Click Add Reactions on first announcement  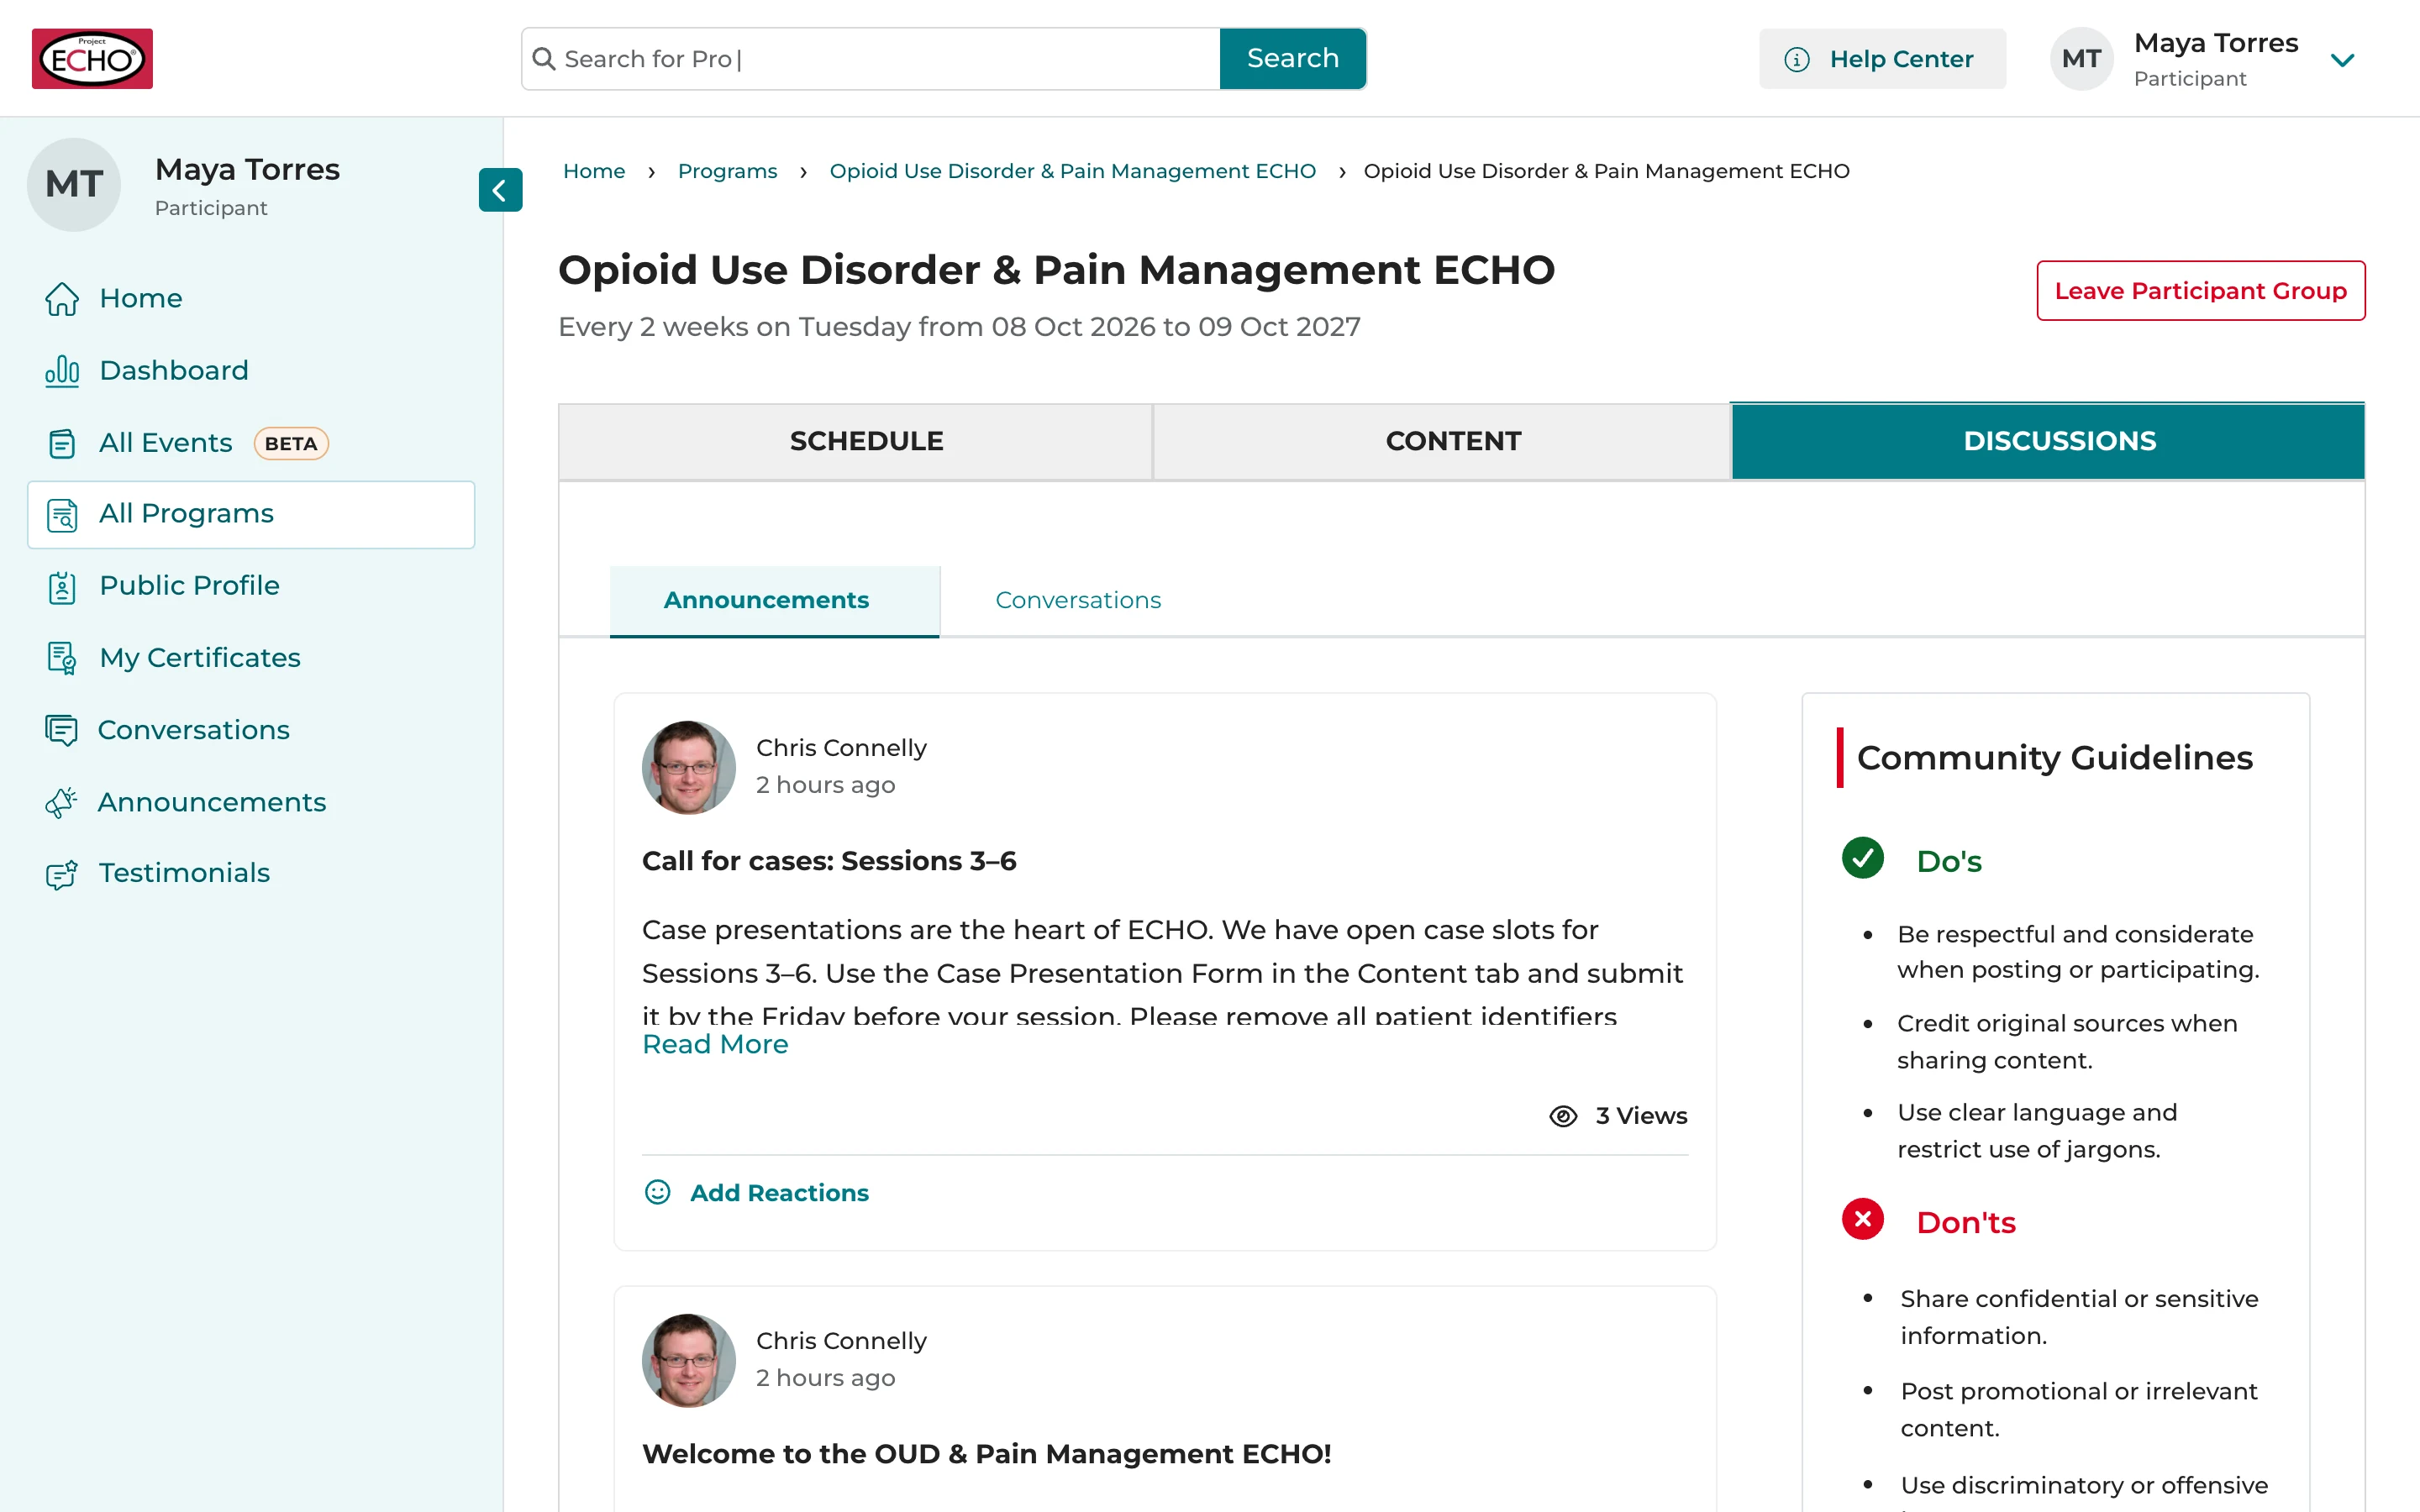[756, 1192]
